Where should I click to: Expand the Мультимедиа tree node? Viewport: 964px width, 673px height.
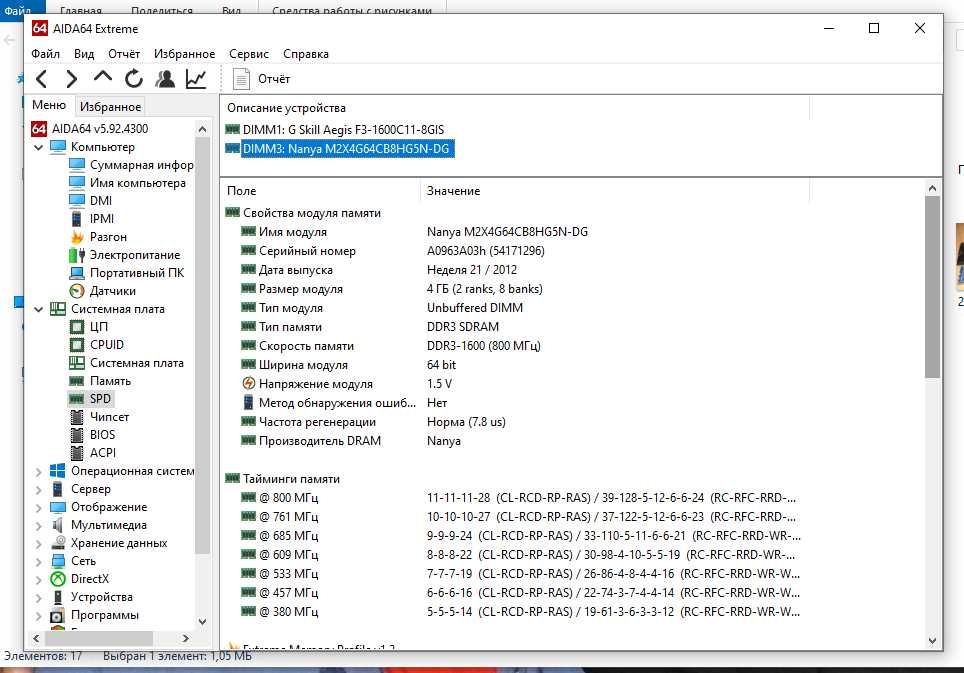38,525
